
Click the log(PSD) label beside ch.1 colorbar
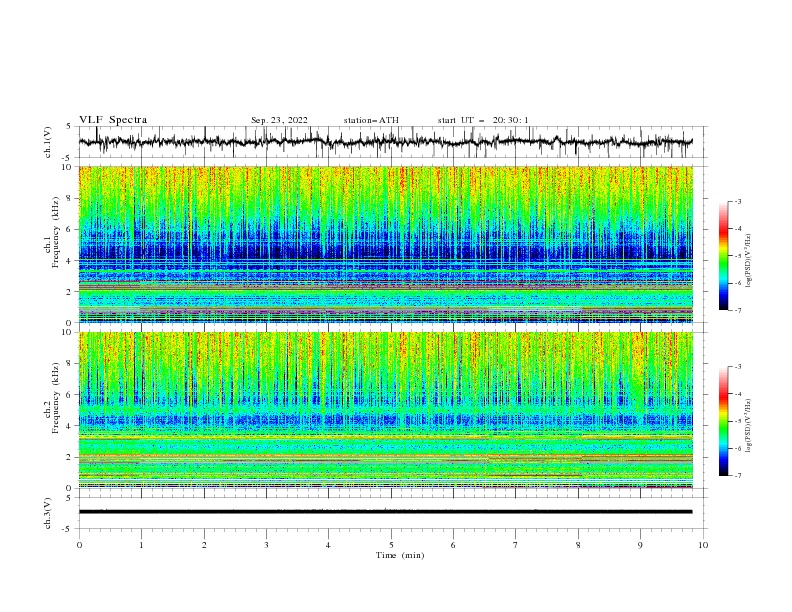[x=749, y=261]
